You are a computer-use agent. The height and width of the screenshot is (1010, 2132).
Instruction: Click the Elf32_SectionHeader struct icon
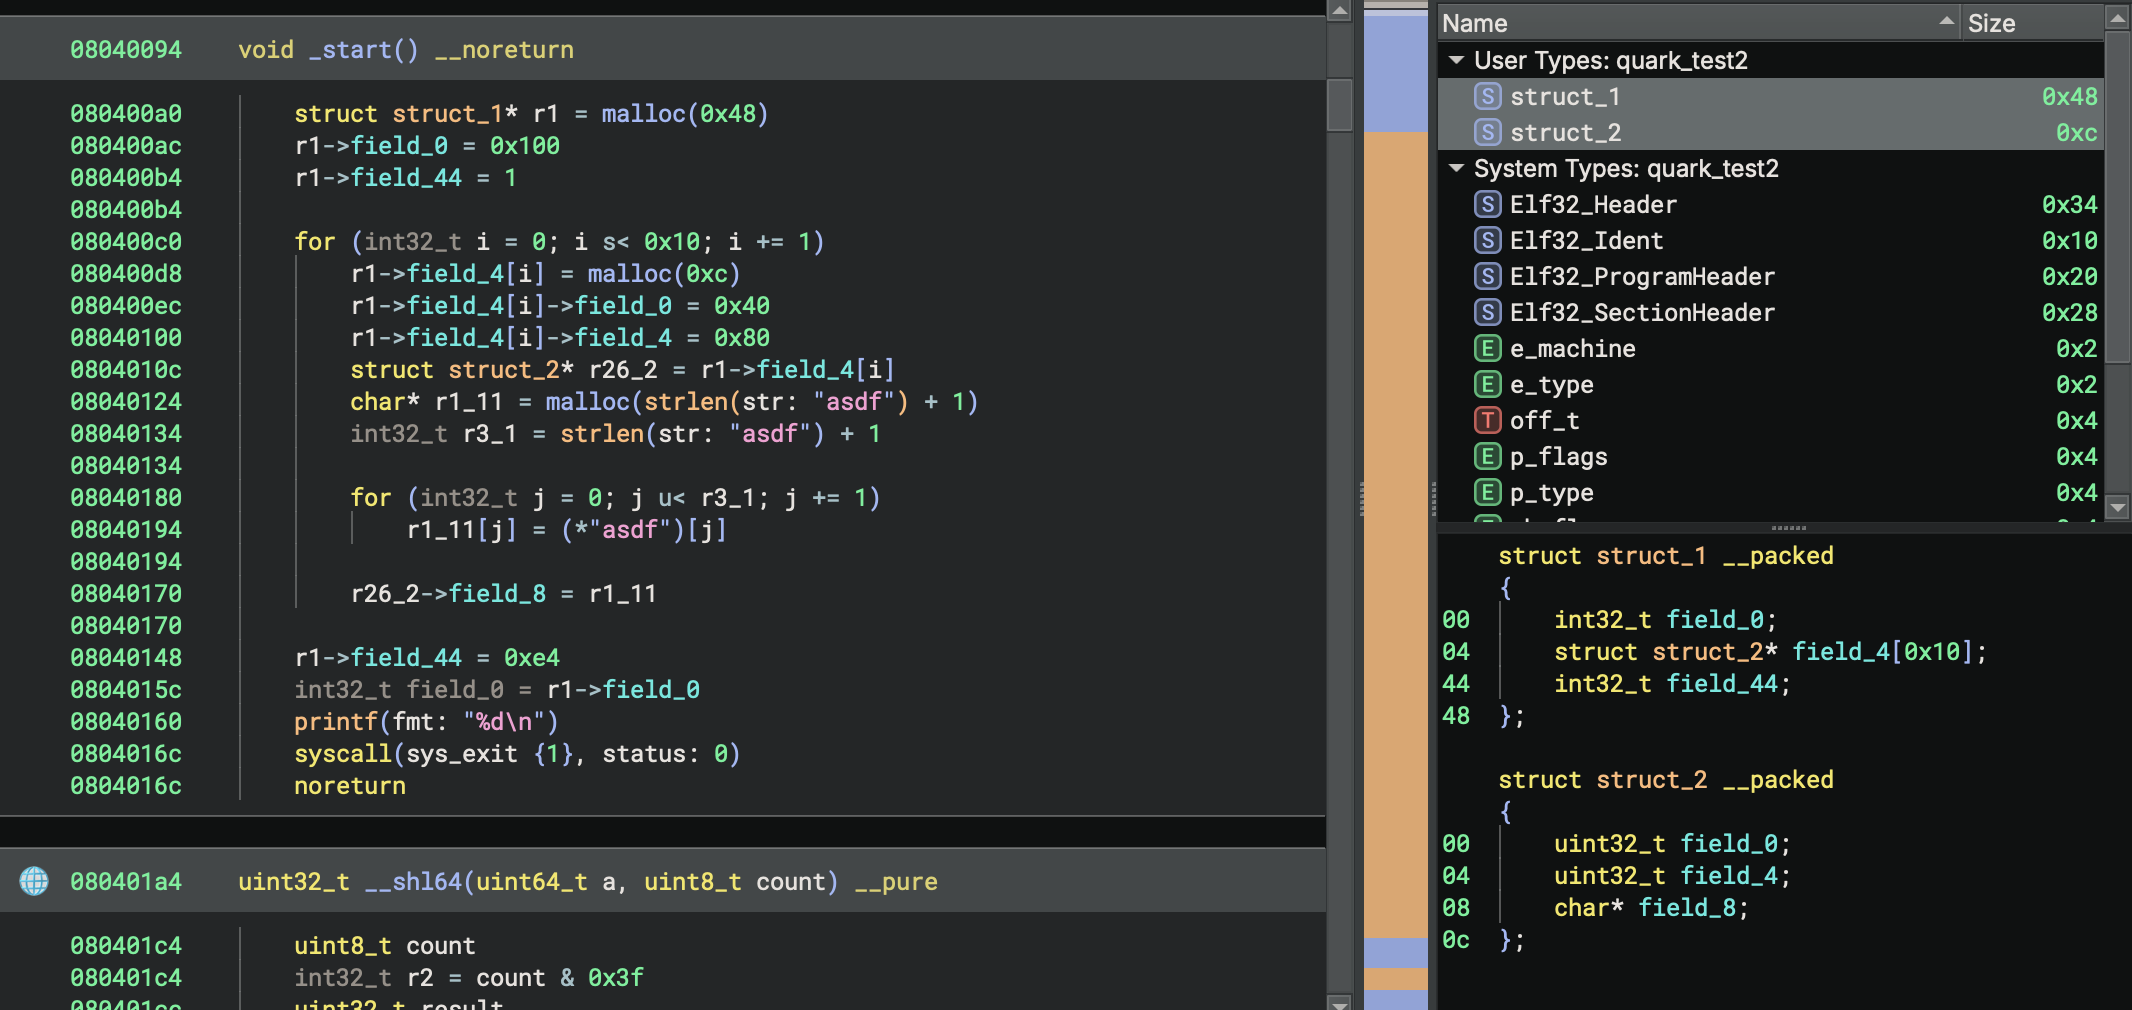click(x=1487, y=312)
